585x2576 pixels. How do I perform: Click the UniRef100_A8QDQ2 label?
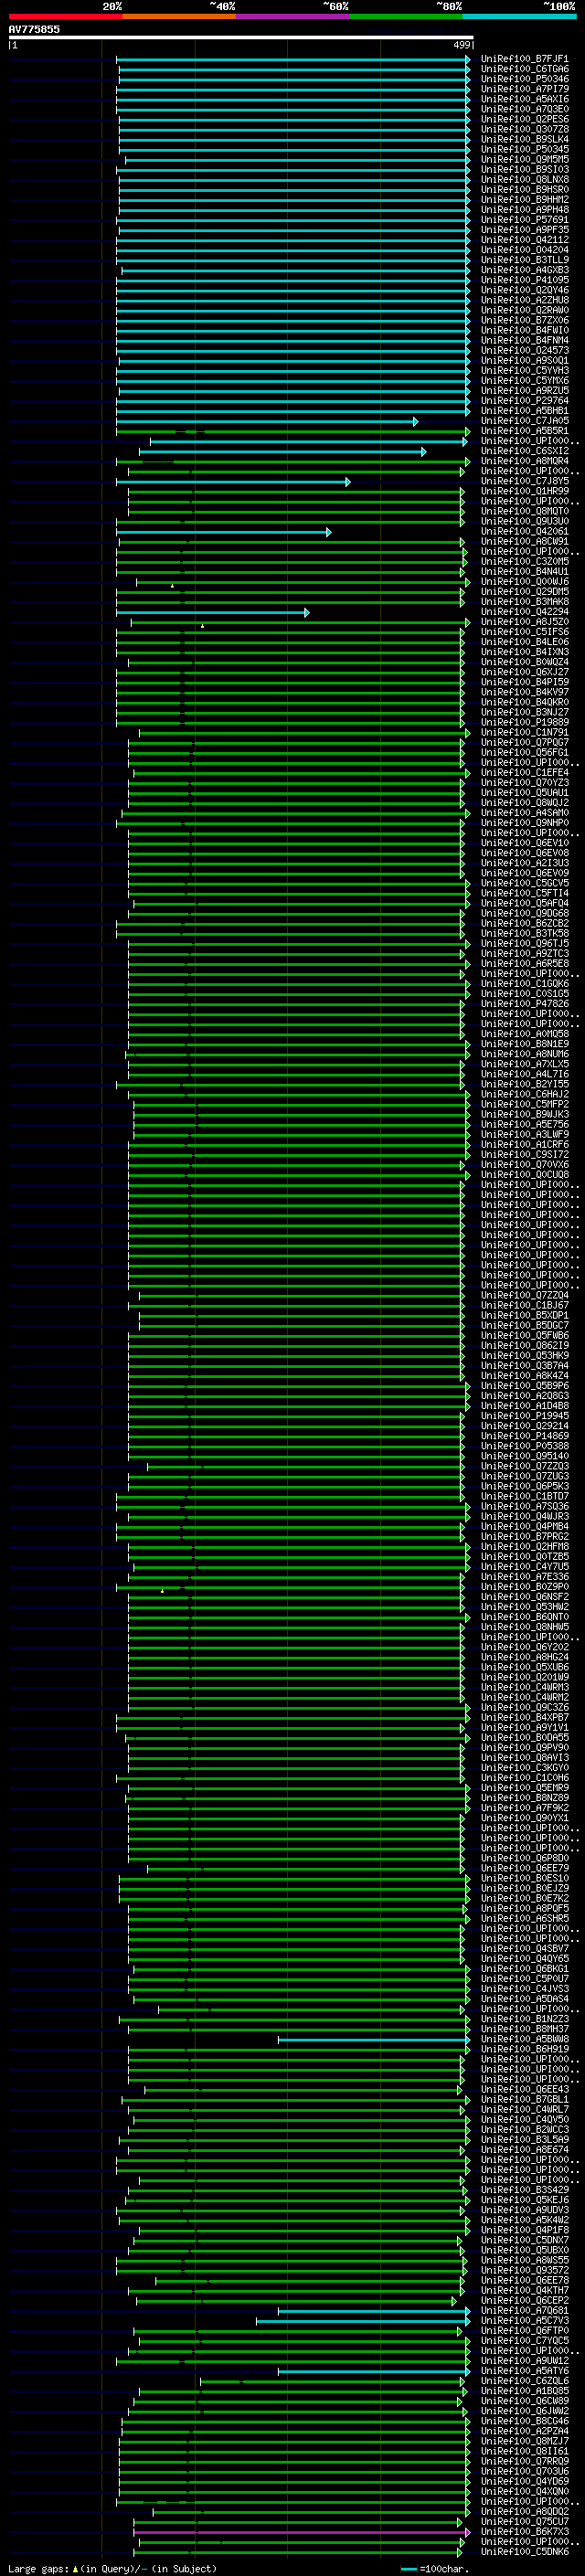tap(524, 2511)
